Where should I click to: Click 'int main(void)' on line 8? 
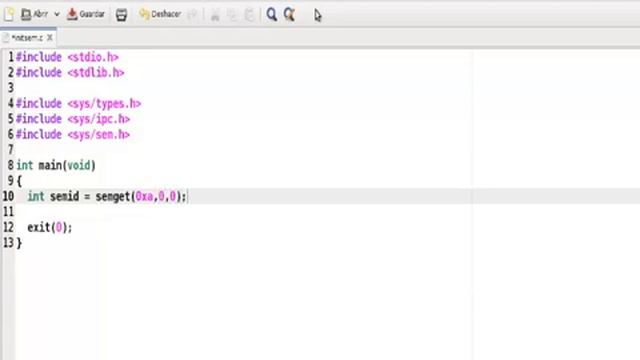[56, 165]
